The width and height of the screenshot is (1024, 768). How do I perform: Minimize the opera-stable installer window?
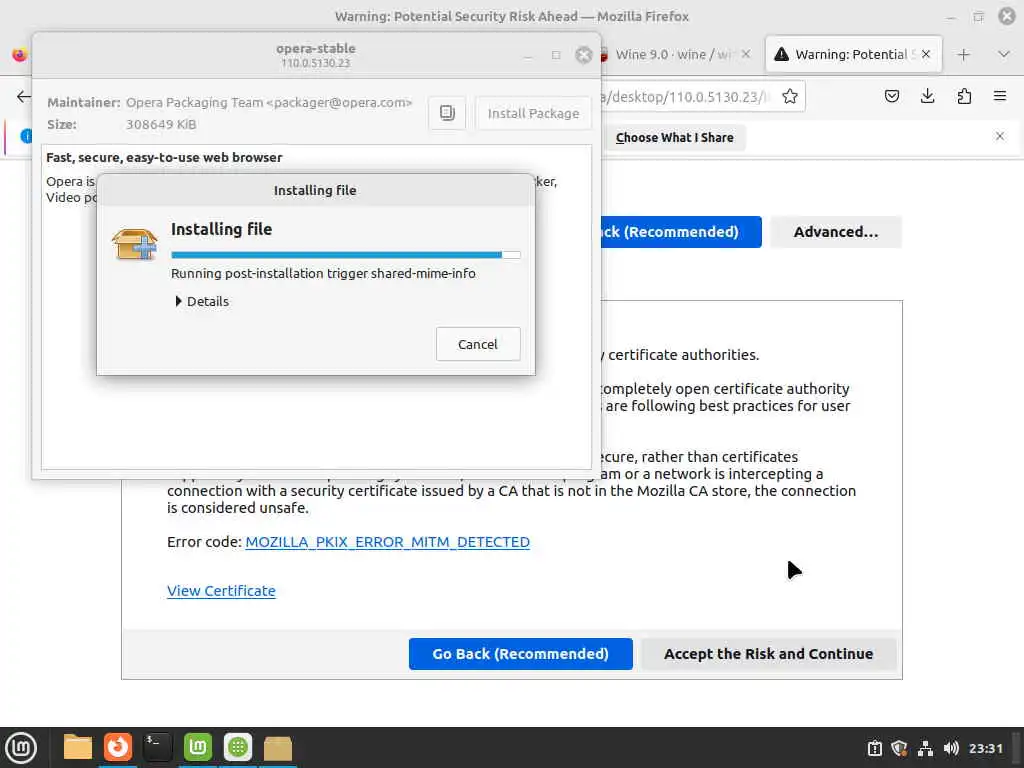[x=528, y=56]
